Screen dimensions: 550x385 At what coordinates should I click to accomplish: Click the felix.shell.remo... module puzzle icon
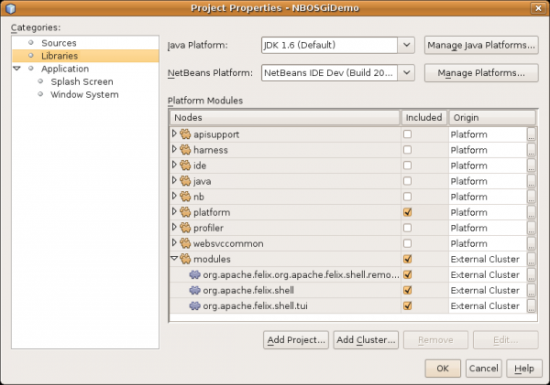[195, 275]
